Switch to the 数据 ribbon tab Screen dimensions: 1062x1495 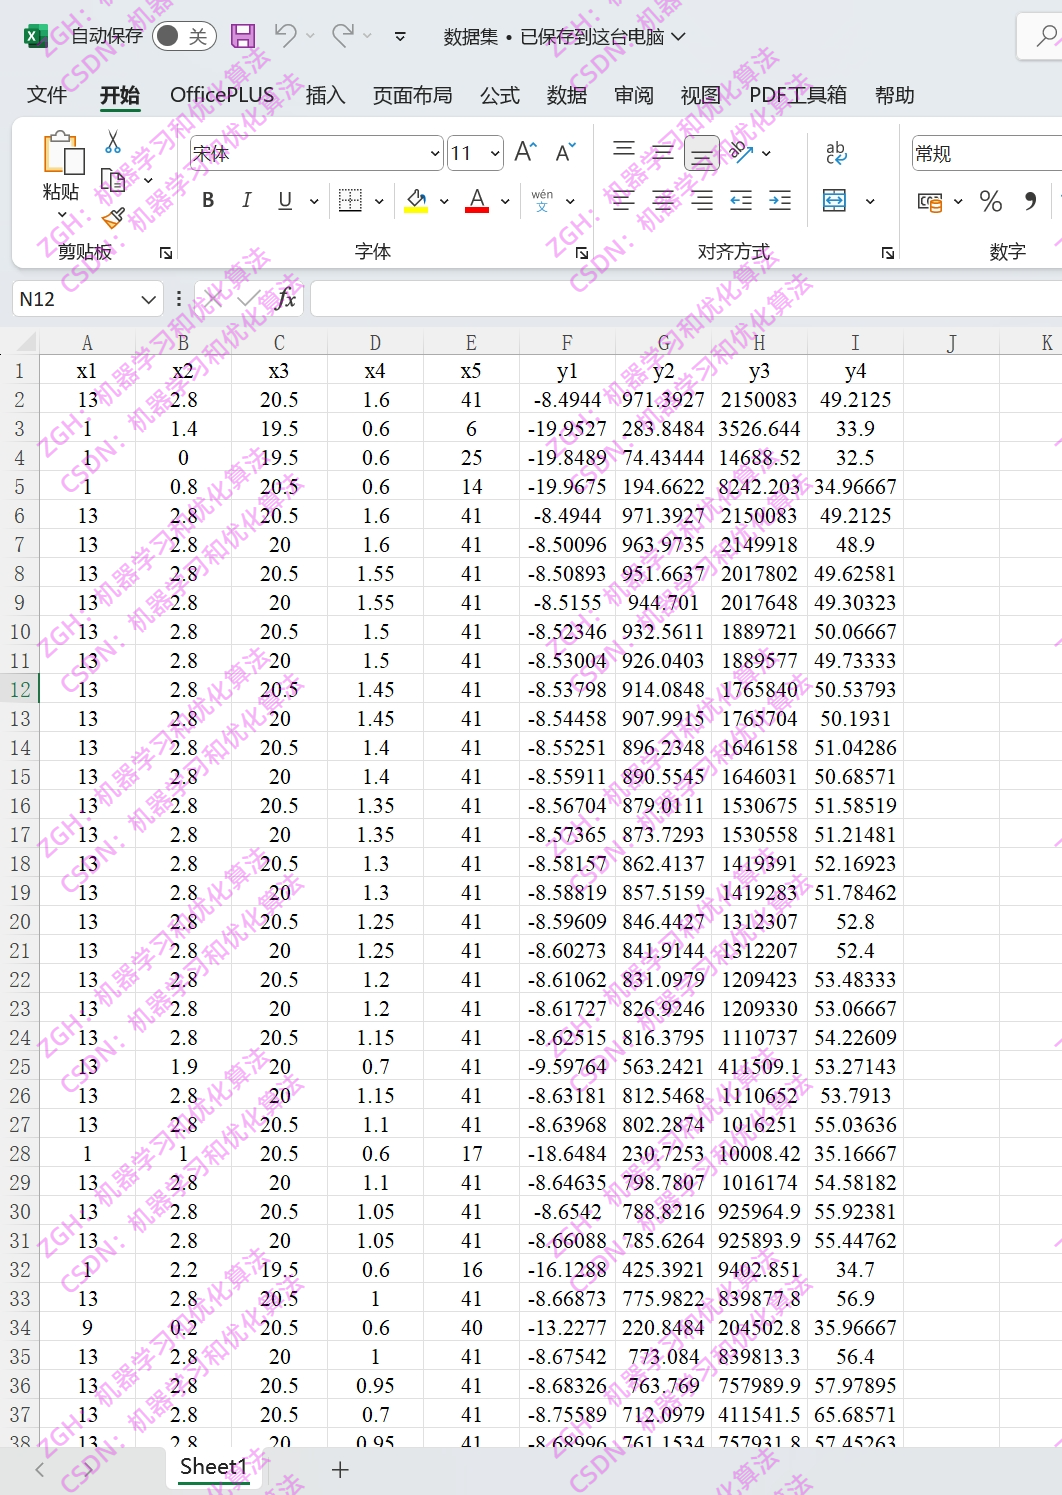(x=568, y=95)
